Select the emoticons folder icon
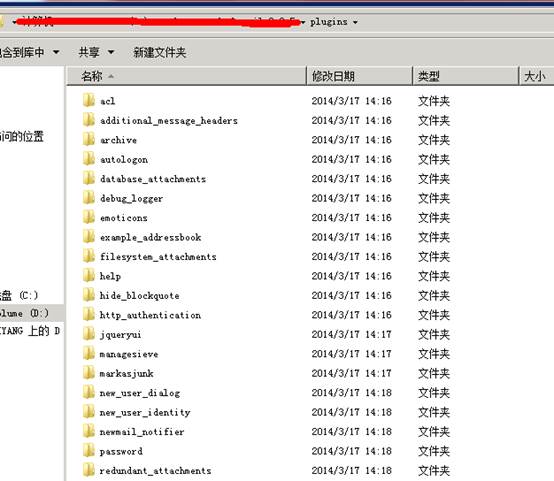Screen dimensions: 554x481 (x=89, y=217)
